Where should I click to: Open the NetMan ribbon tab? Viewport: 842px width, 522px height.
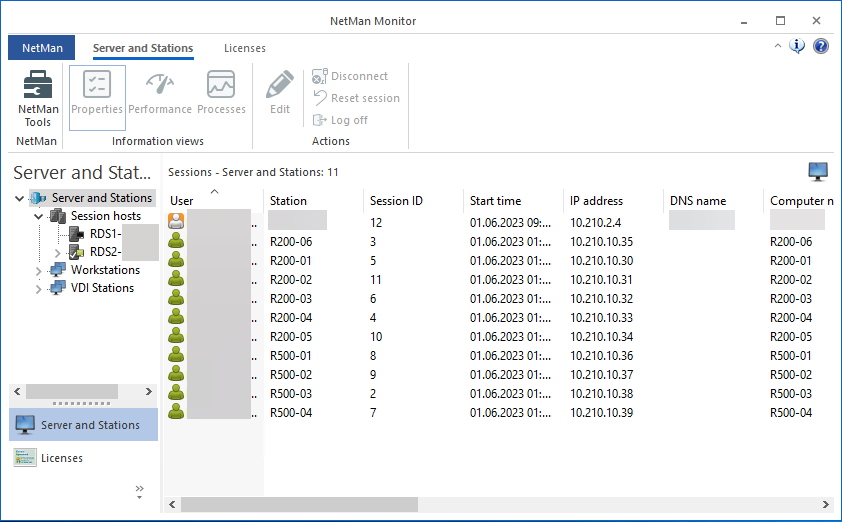42,48
